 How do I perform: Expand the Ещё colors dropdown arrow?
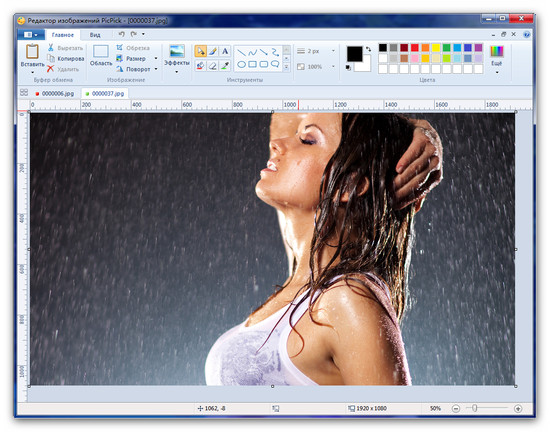pos(497,72)
